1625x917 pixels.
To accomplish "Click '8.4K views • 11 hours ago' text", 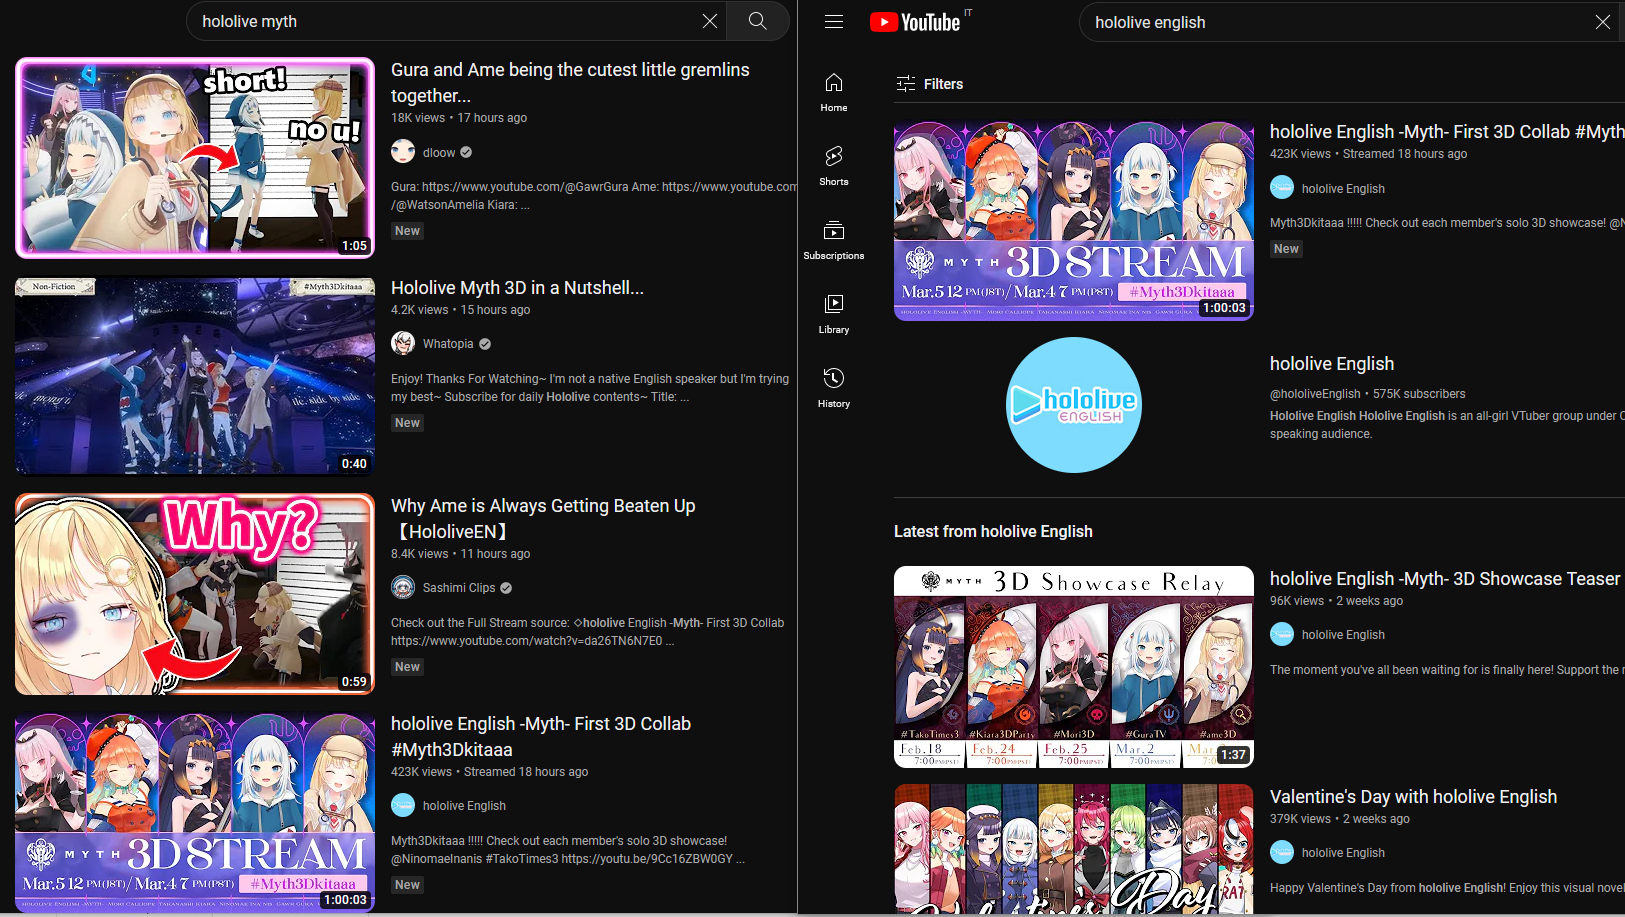I will click(x=461, y=554).
